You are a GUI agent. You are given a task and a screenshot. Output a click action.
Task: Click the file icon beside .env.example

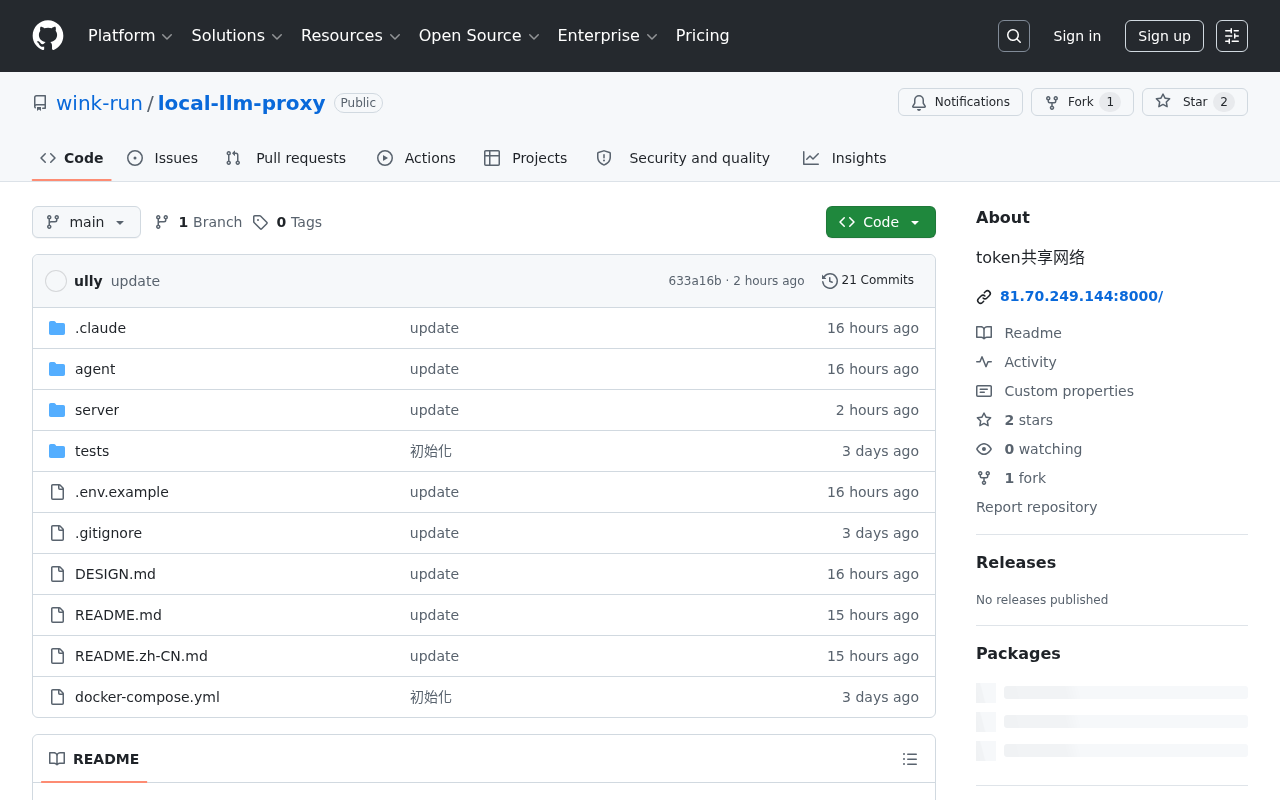click(x=57, y=492)
